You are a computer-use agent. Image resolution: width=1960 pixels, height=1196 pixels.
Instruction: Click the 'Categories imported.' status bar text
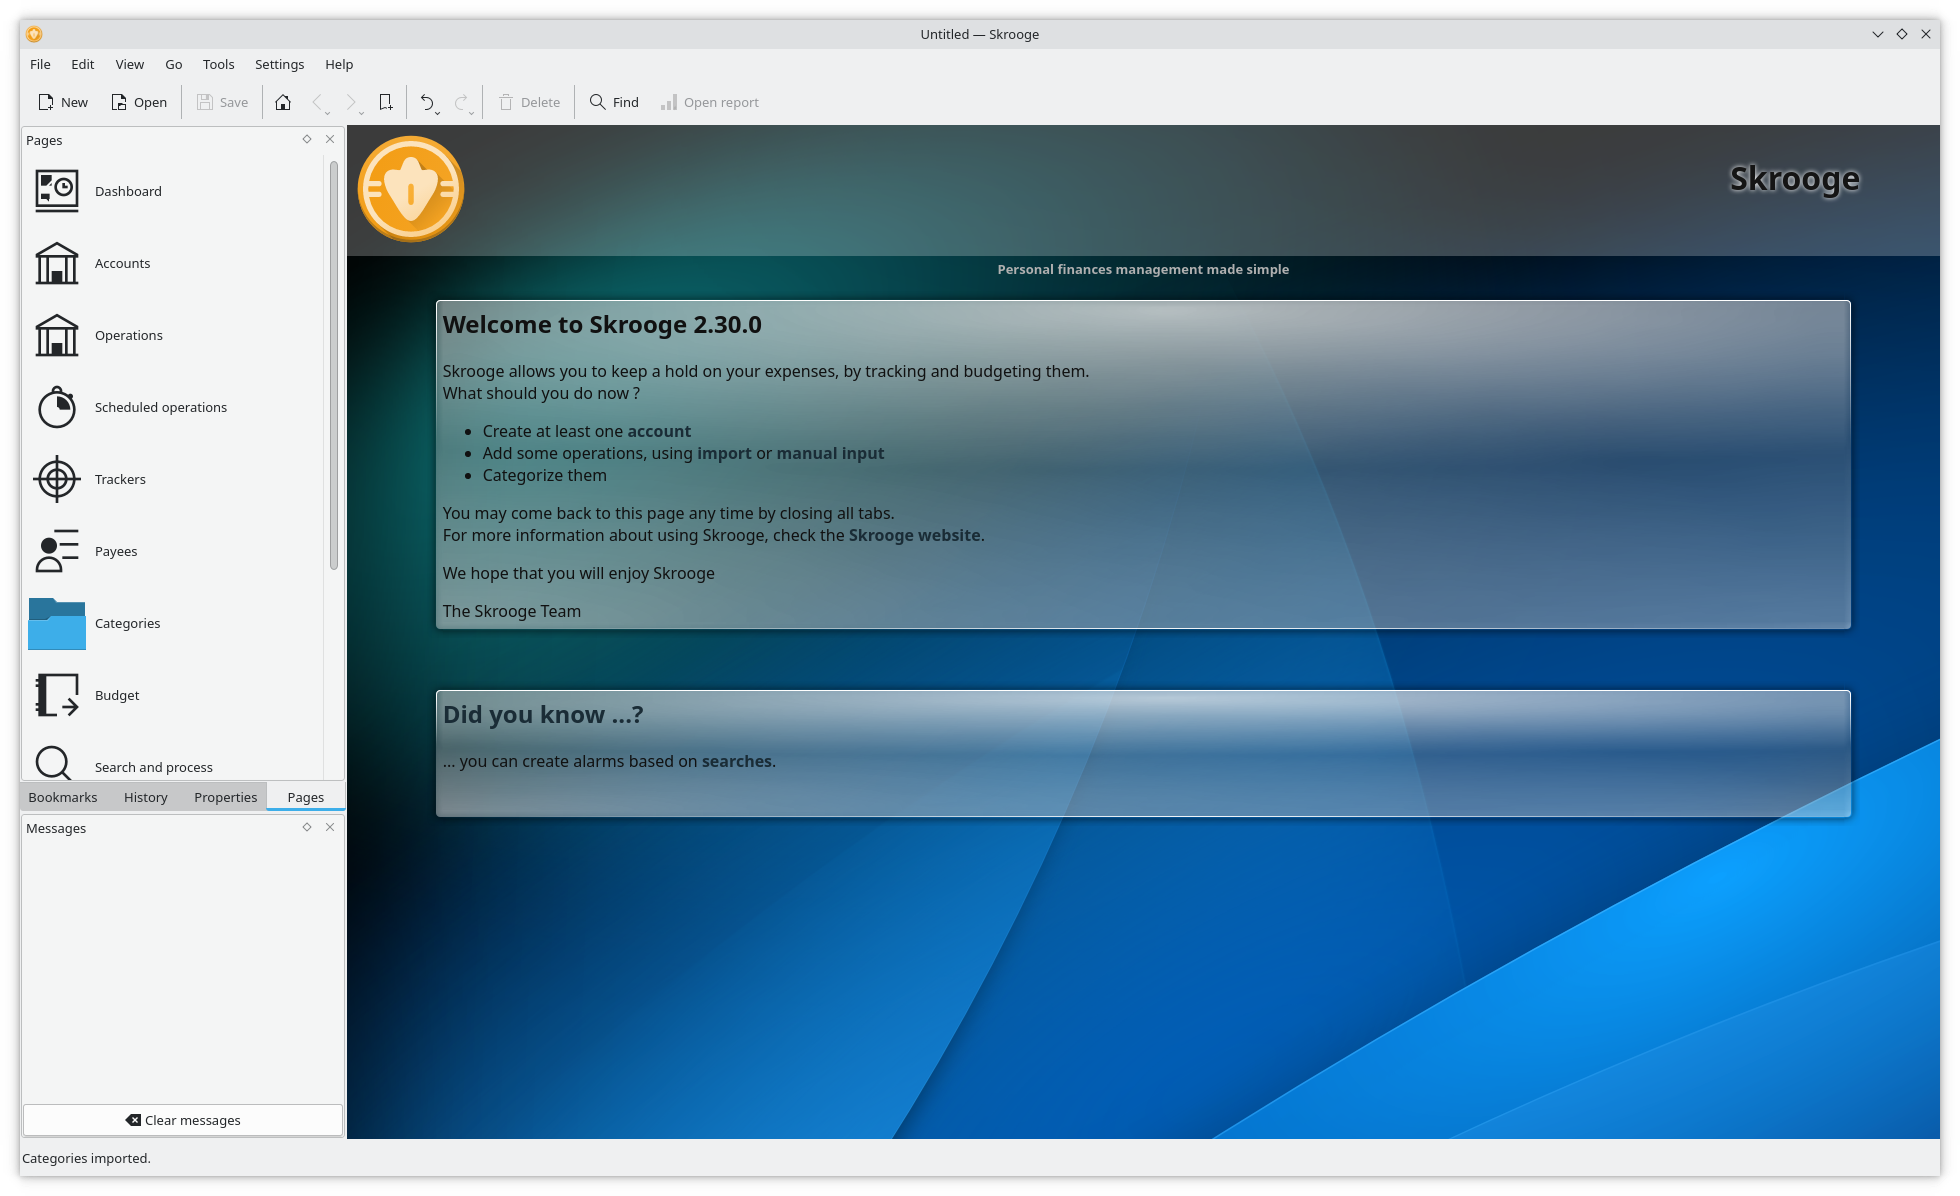(x=86, y=1158)
